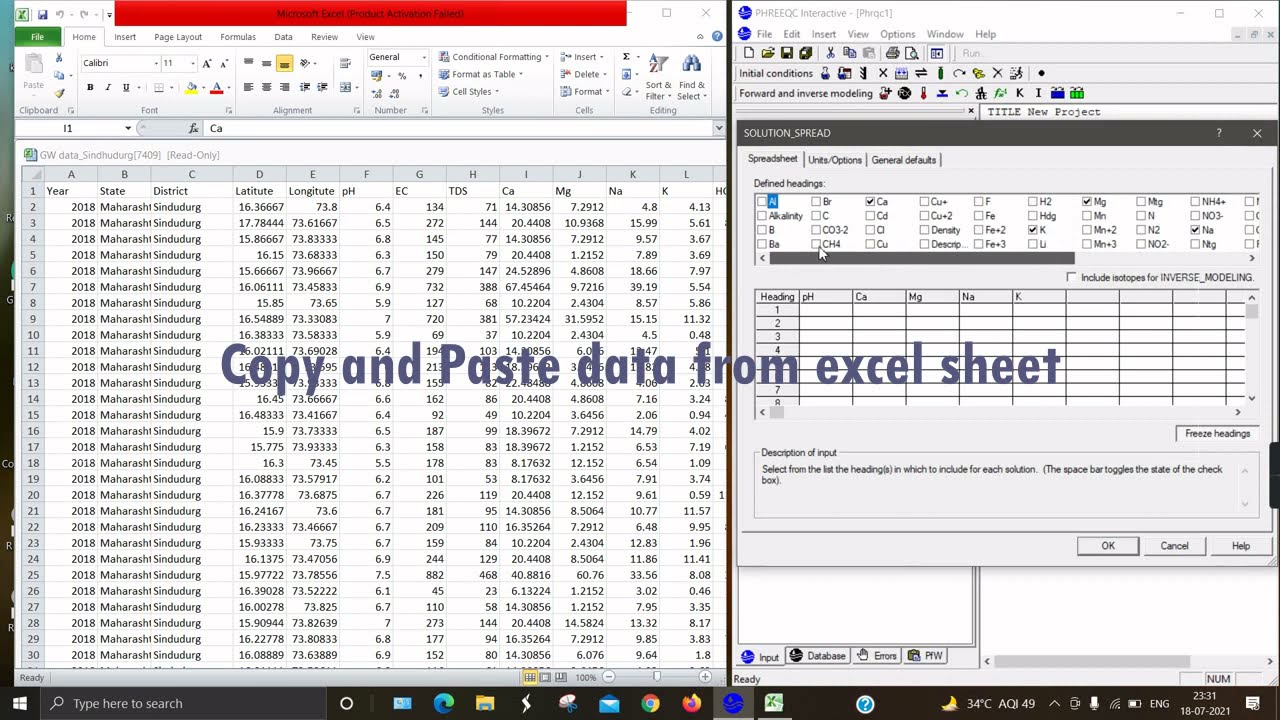1280x720 pixels.
Task: Check the CH4 heading checkbox
Action: [x=816, y=244]
